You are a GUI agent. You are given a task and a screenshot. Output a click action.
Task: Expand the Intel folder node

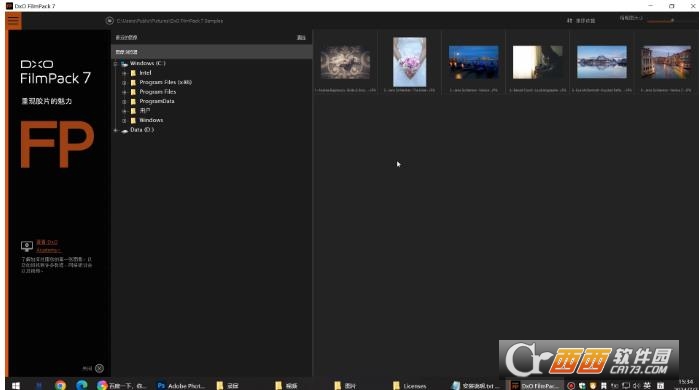124,73
